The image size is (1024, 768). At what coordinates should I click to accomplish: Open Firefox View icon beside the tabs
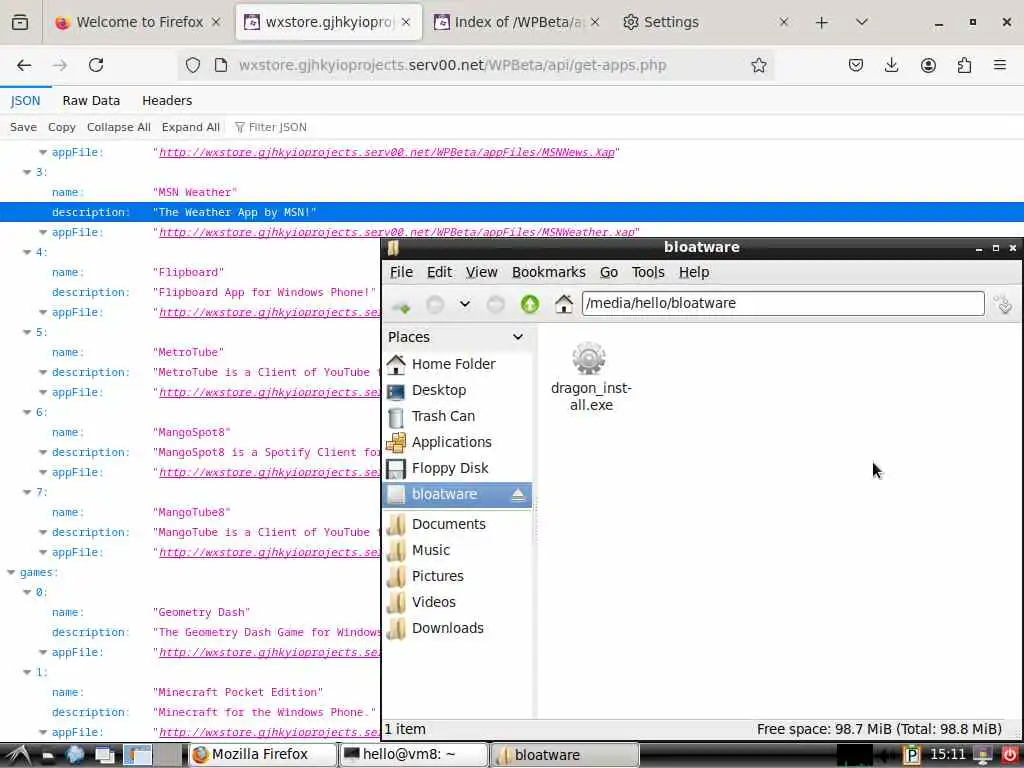pos(20,22)
